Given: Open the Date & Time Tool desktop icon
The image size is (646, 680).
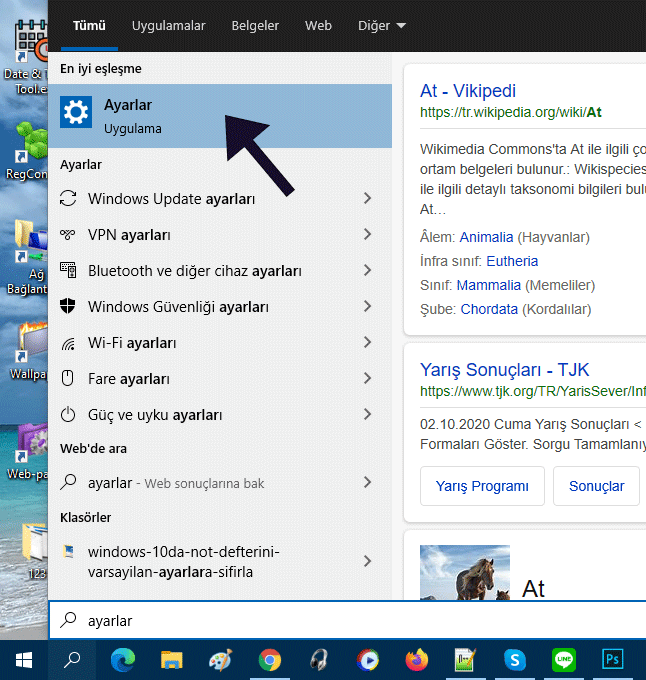Looking at the screenshot, I should (x=26, y=56).
